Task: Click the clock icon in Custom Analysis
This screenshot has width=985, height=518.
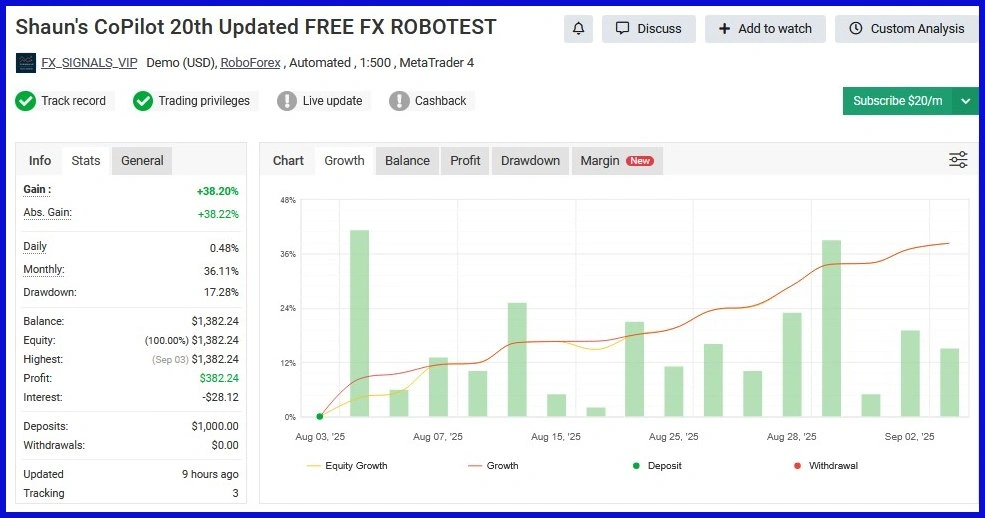Action: 856,29
